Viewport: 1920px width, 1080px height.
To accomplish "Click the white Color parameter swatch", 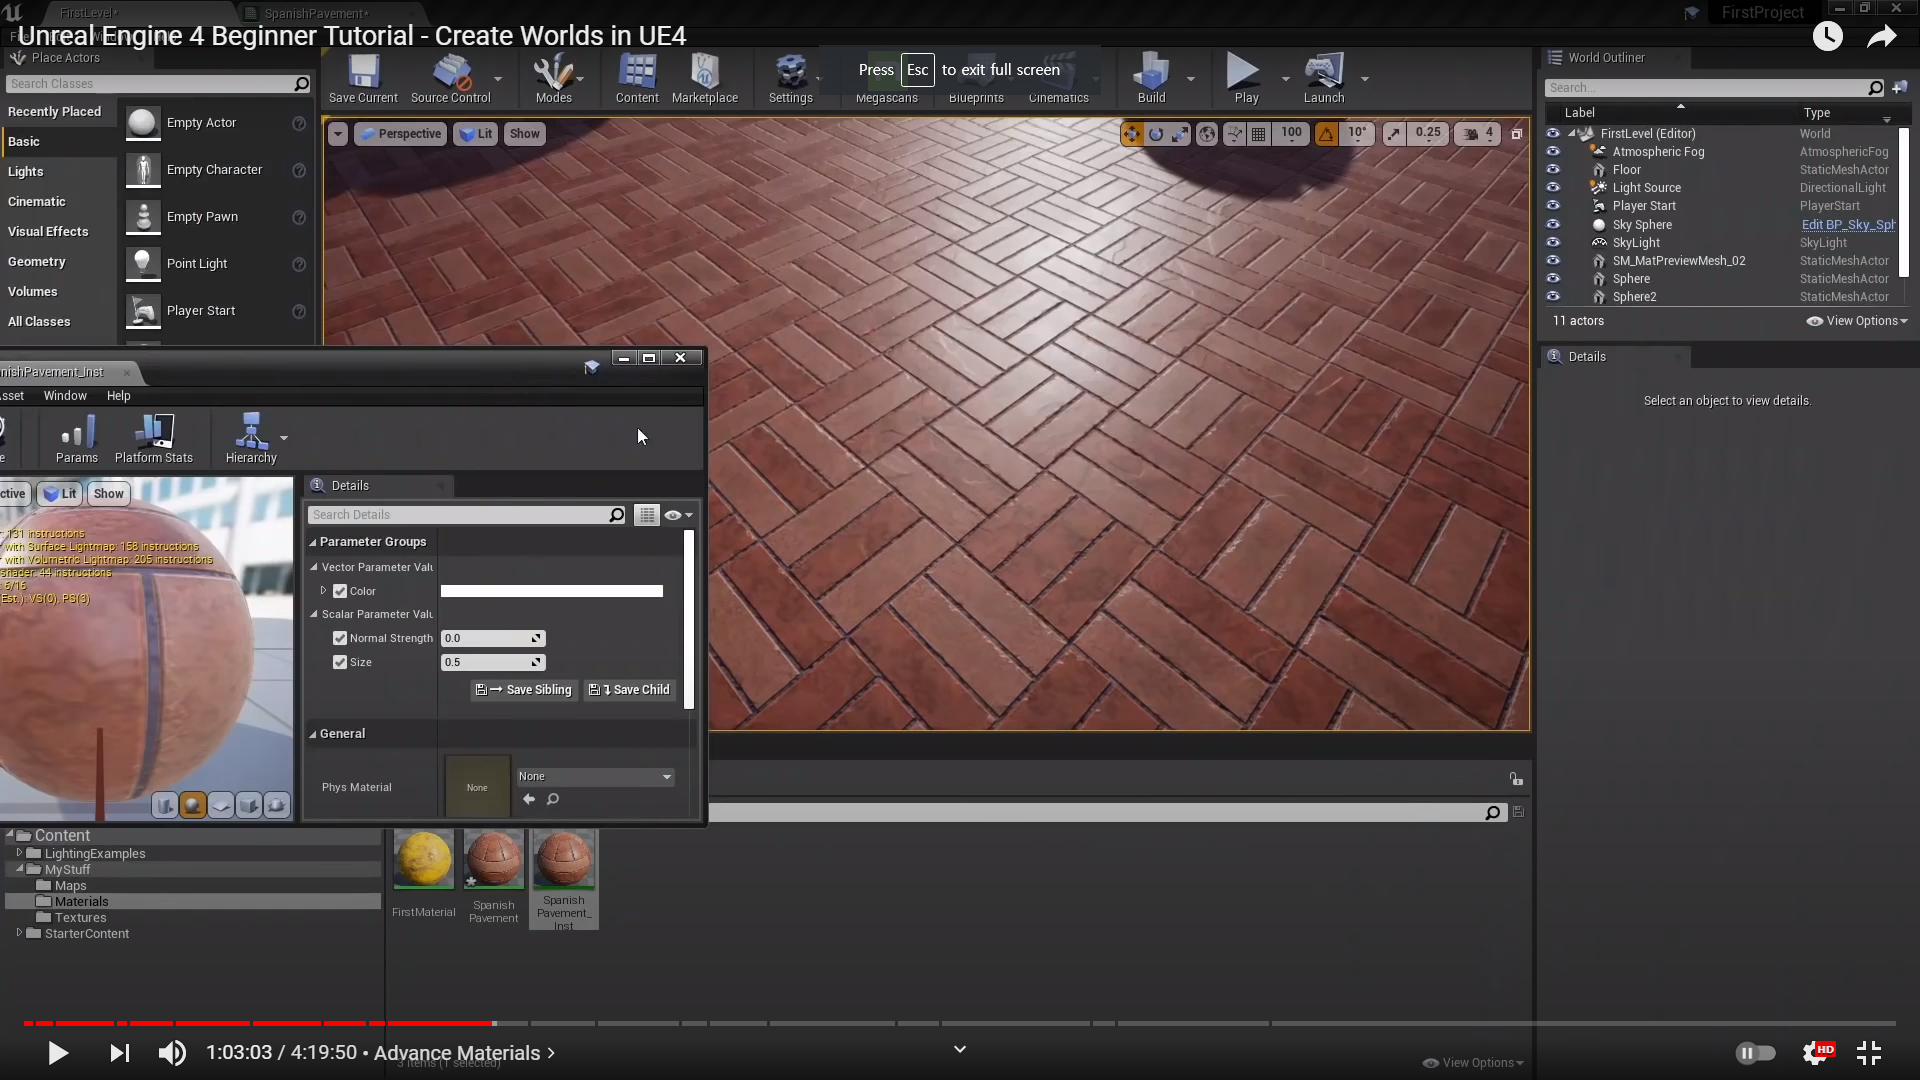I will [551, 591].
